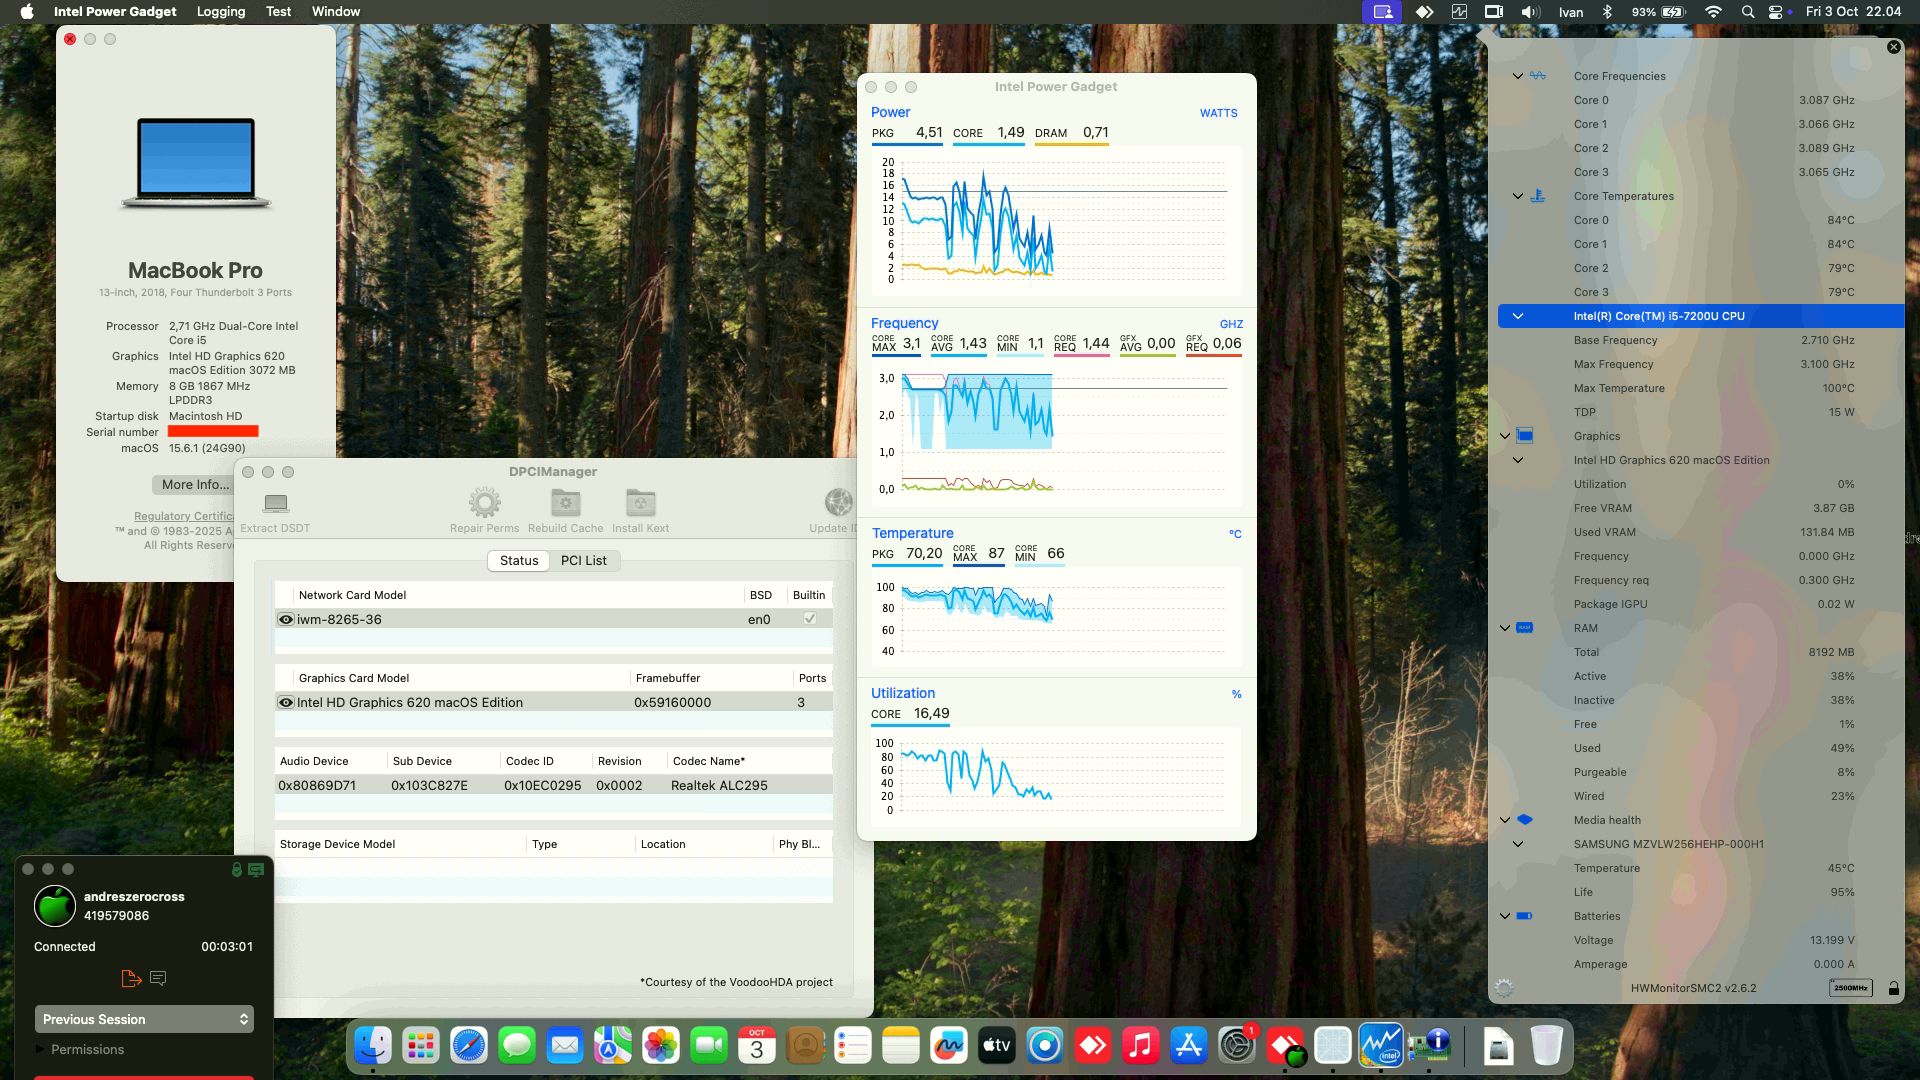
Task: Open Control Center in menu bar
Action: [x=1776, y=12]
